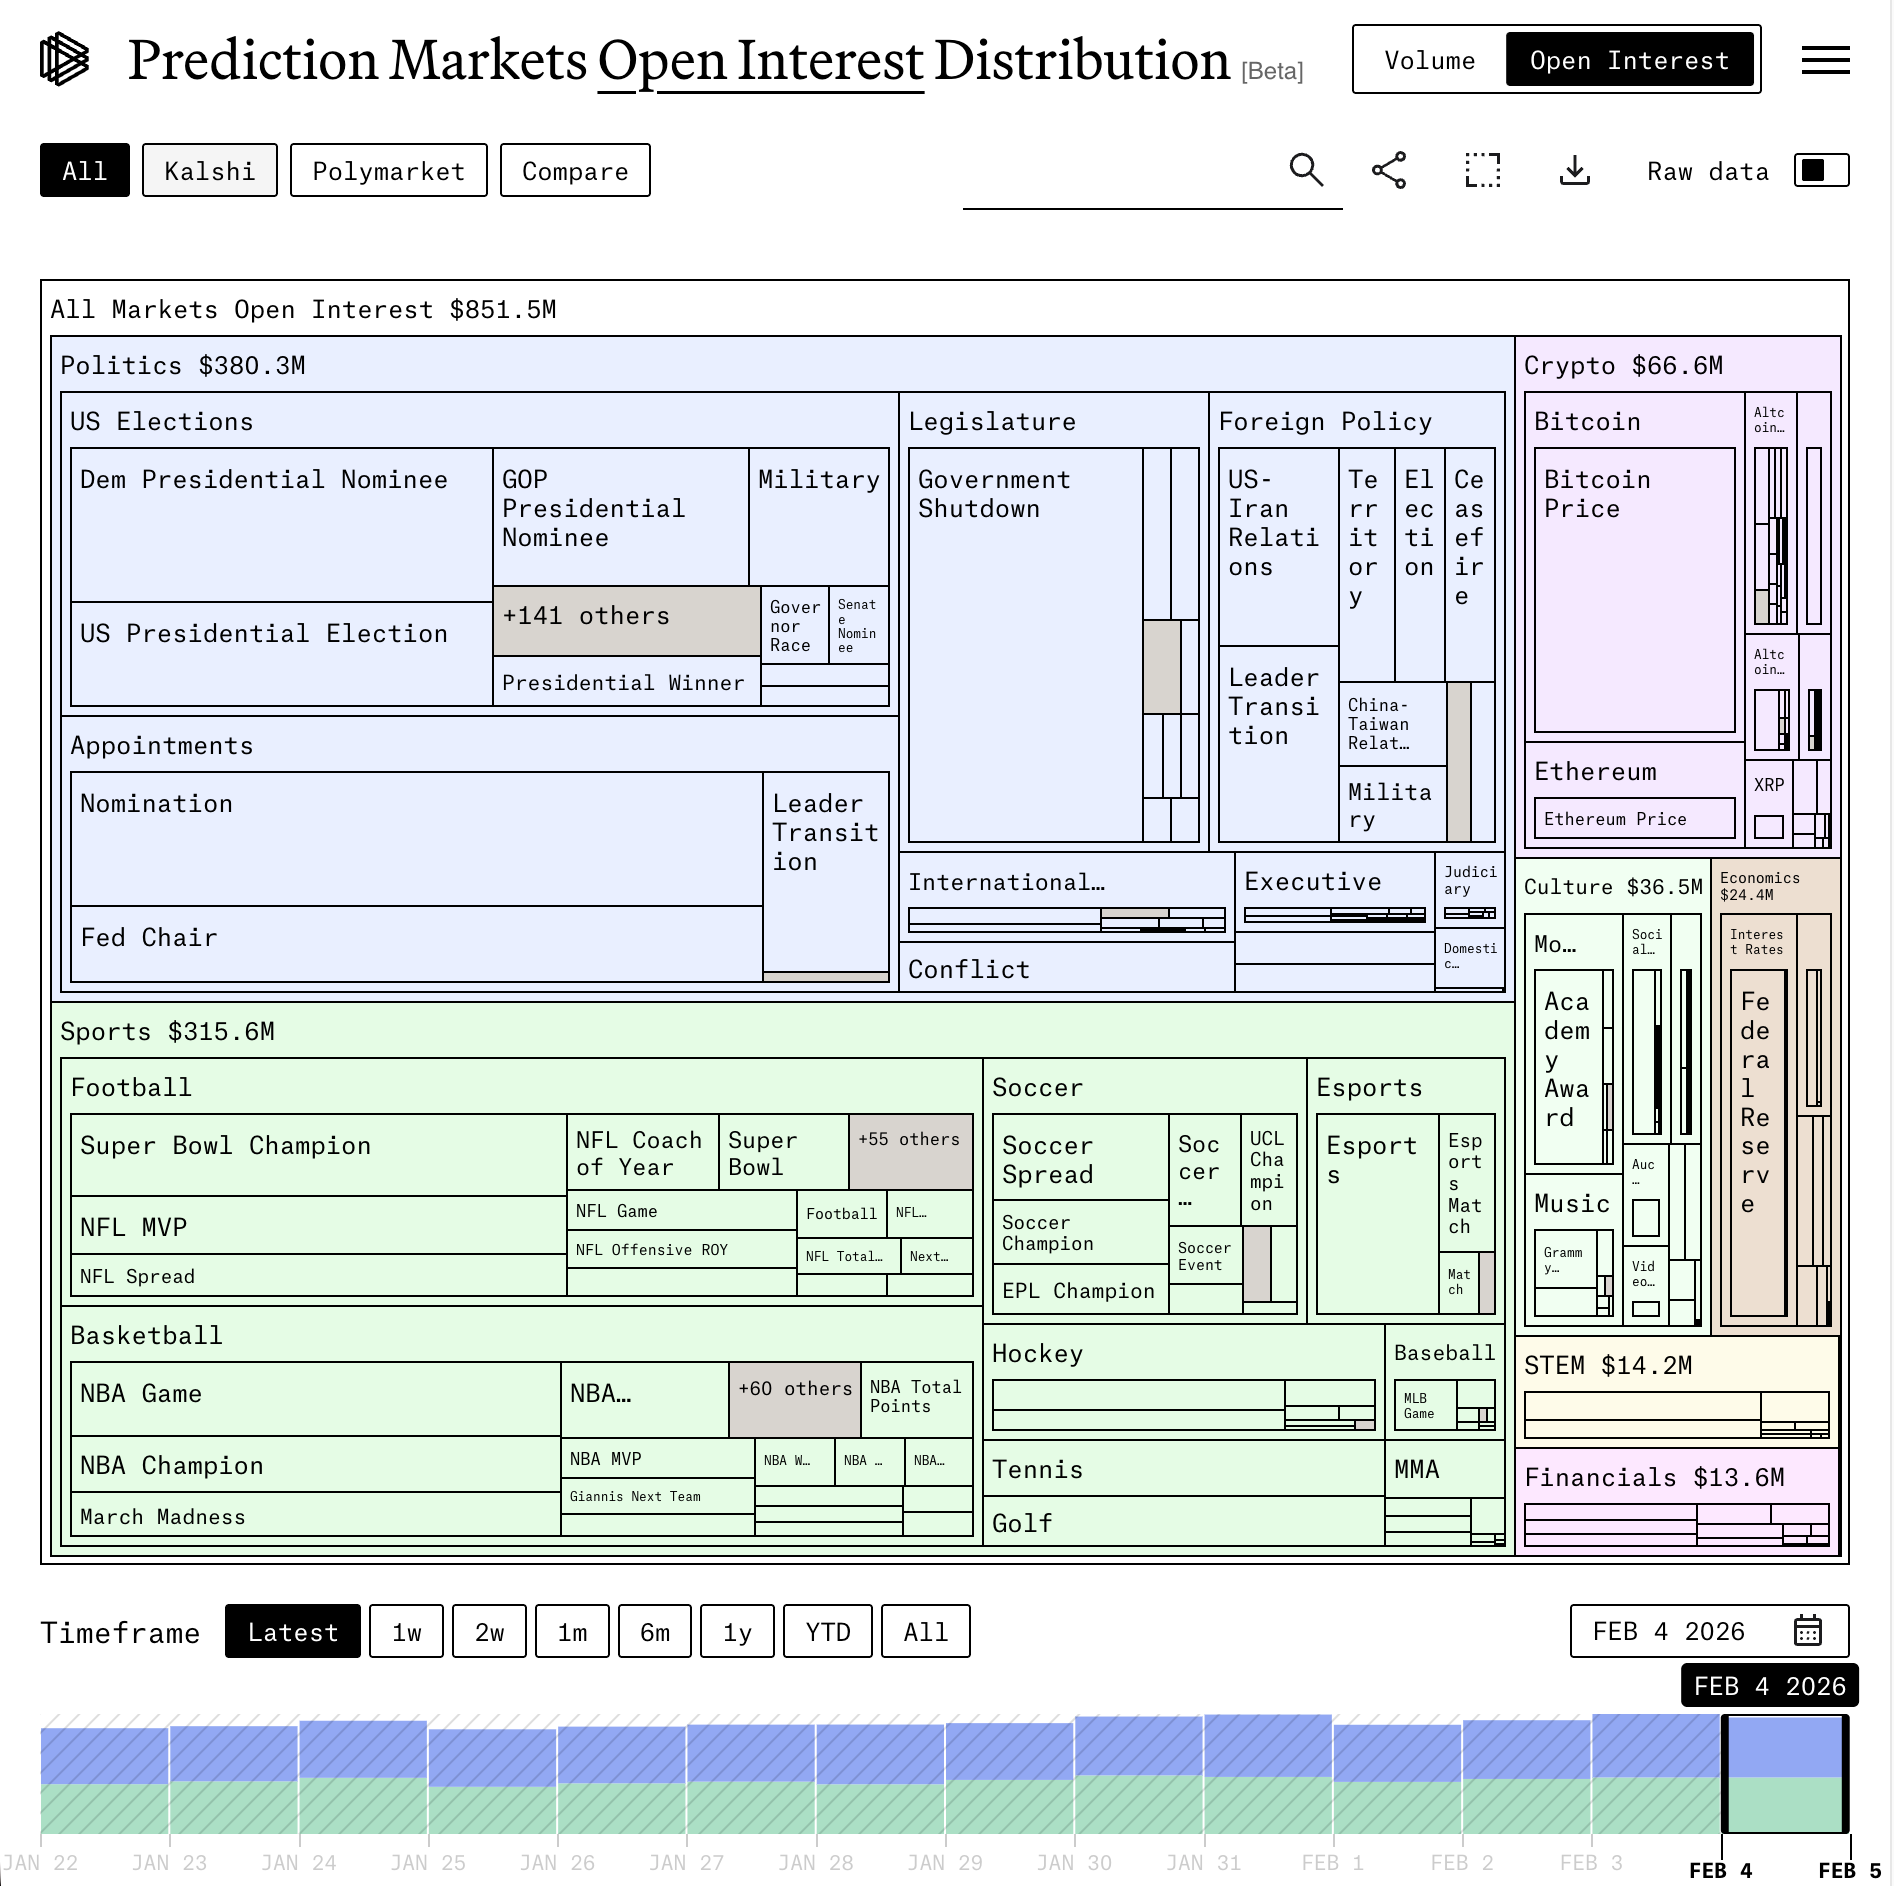Open the Compare tab
1894x1886 pixels.
click(575, 170)
